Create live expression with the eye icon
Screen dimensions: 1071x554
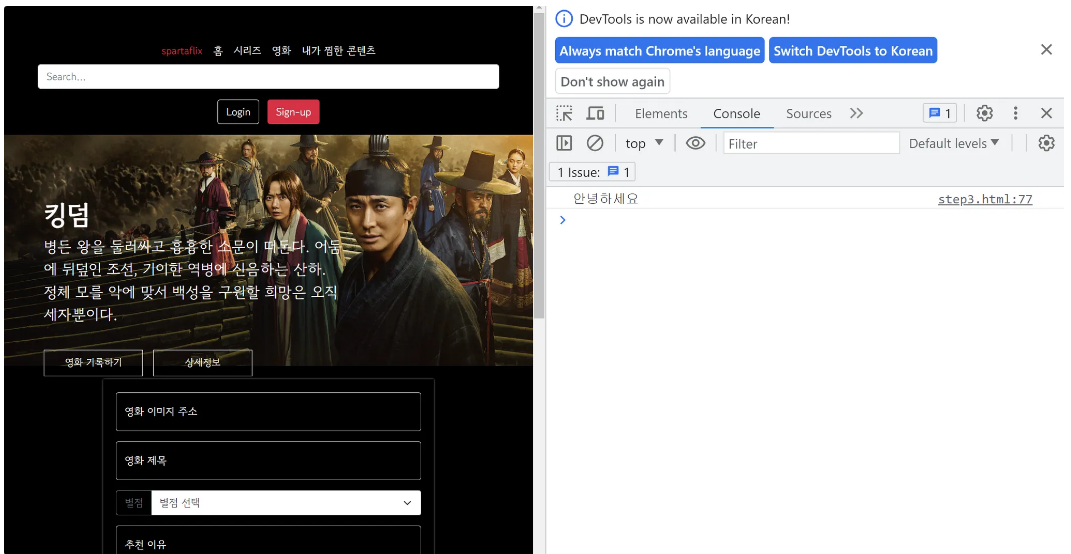[x=695, y=143]
